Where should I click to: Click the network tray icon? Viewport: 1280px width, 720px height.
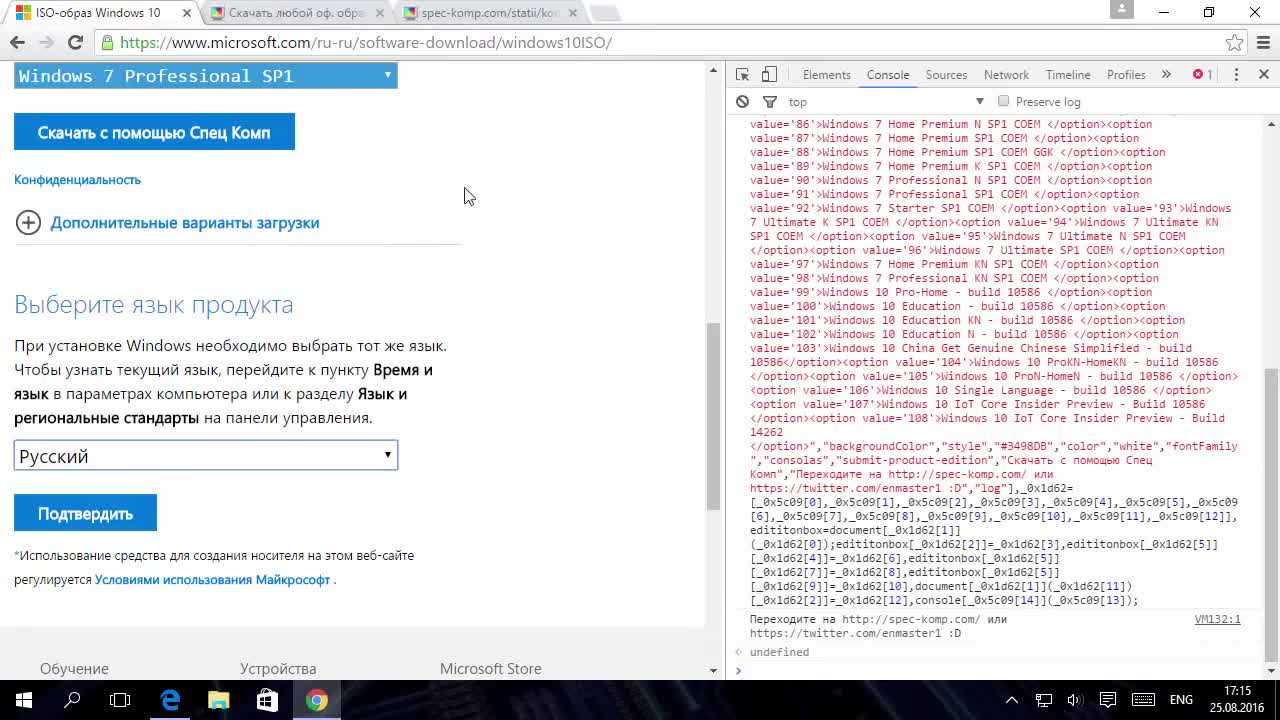click(1043, 700)
